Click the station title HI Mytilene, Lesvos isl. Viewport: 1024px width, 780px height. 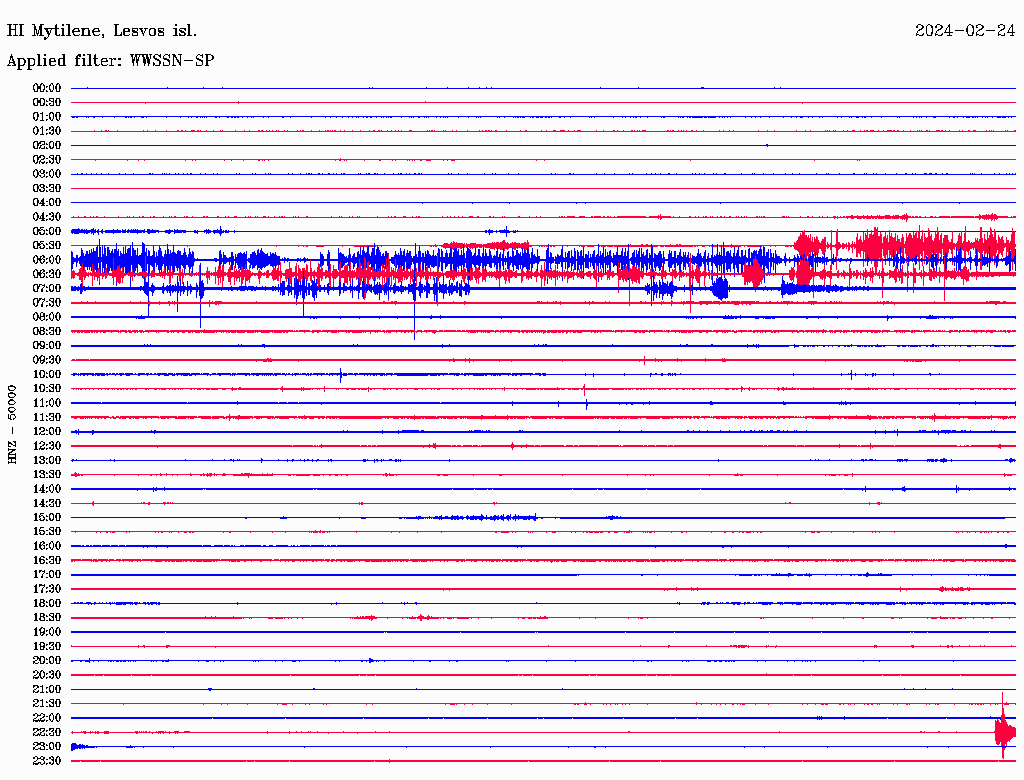pyautogui.click(x=101, y=31)
